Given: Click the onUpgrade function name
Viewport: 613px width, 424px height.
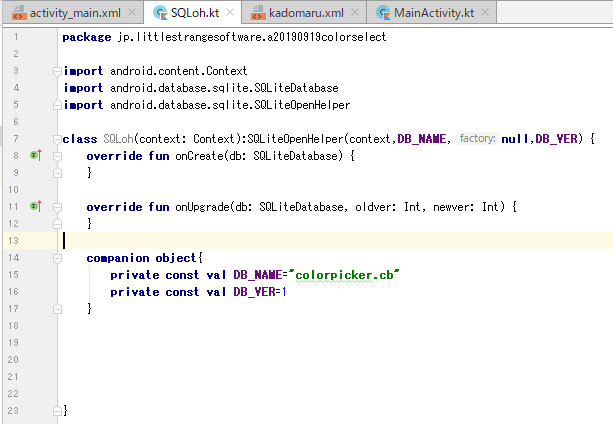Looking at the screenshot, I should click(x=202, y=207).
